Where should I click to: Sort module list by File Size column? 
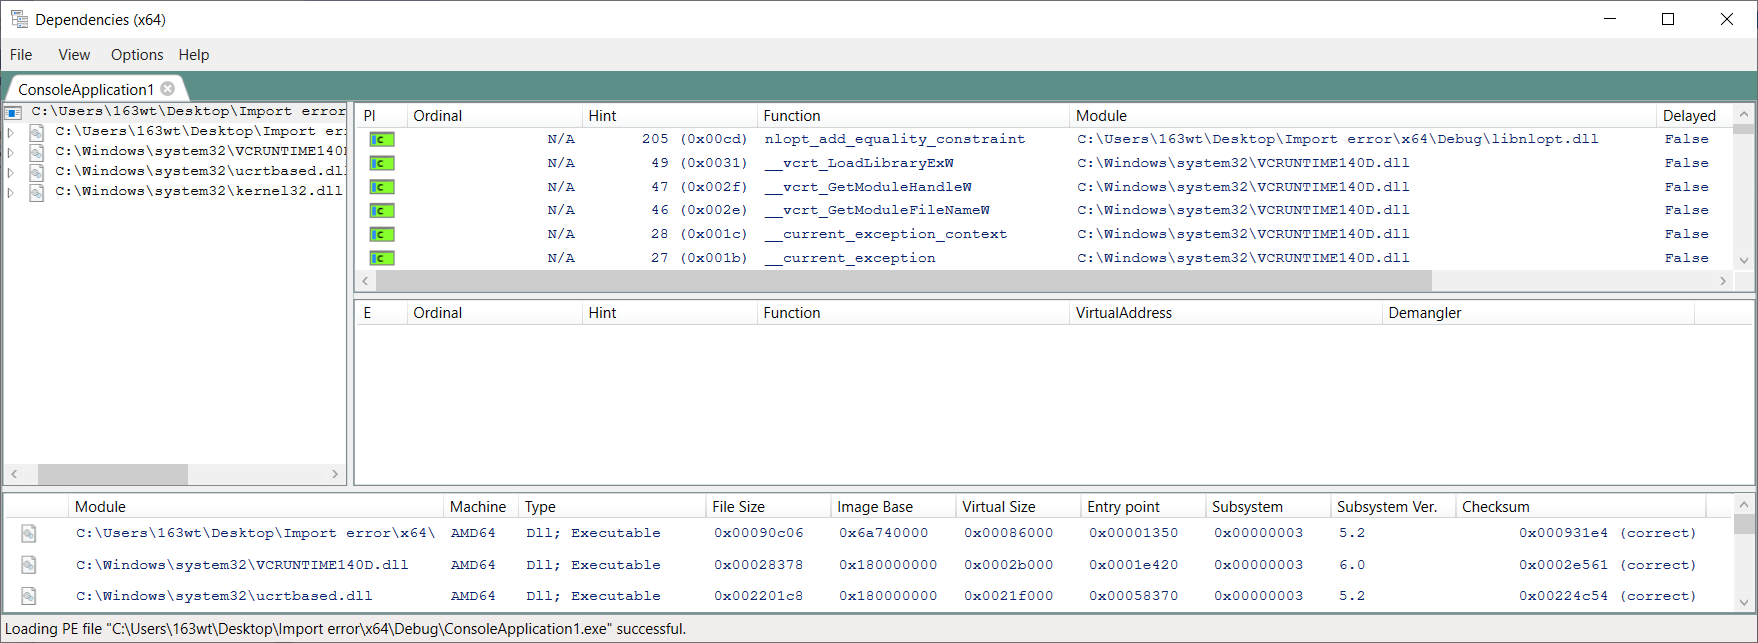tap(768, 507)
